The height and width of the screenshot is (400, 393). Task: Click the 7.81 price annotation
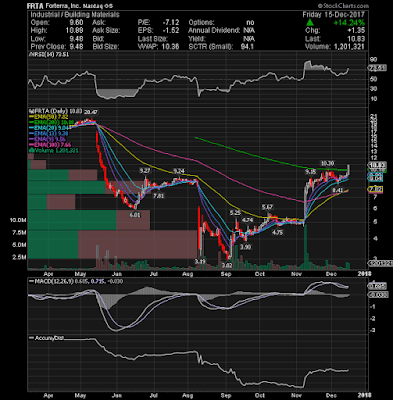pos(158,196)
